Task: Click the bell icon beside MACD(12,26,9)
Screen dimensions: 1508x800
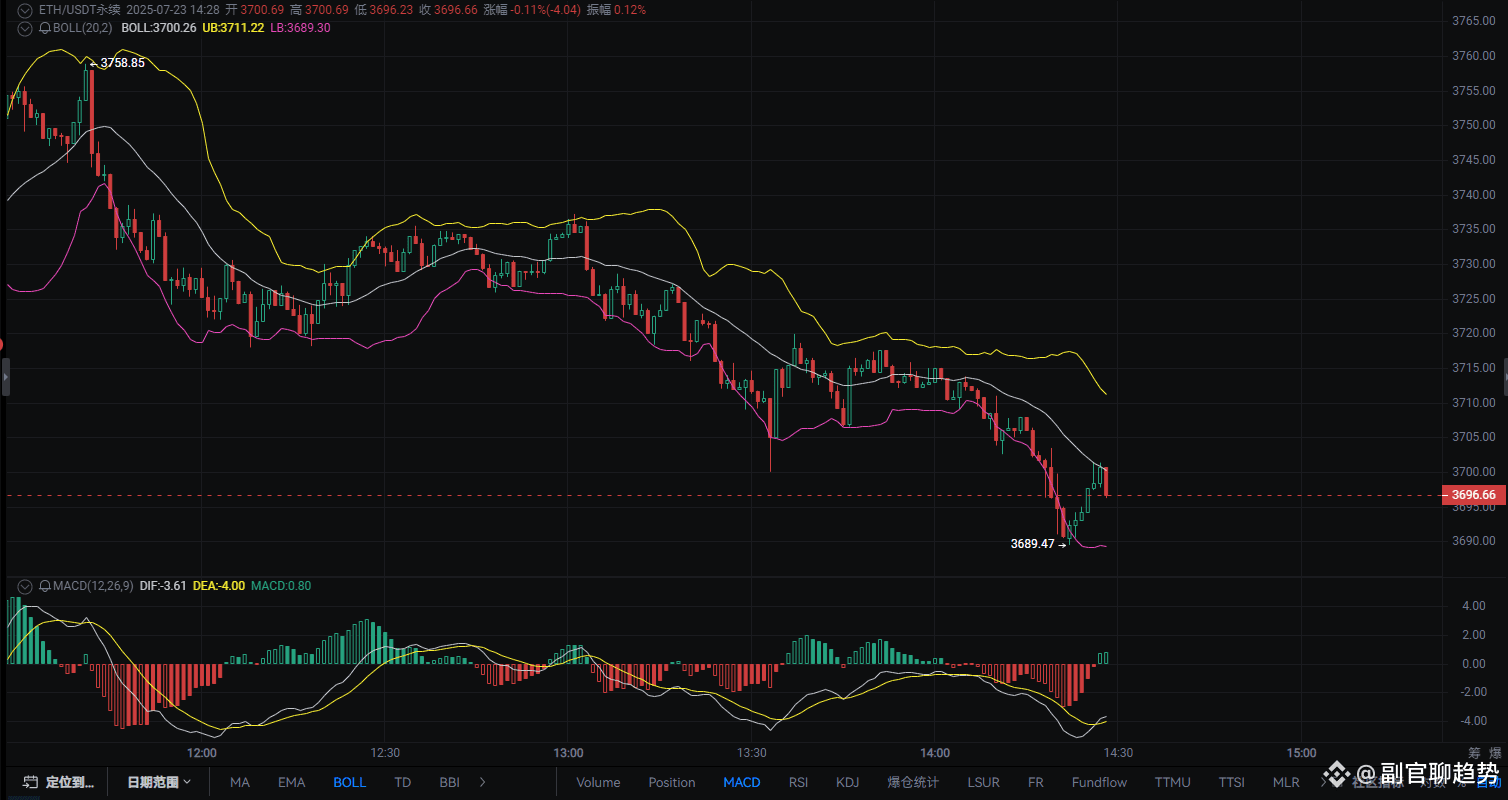Action: pyautogui.click(x=45, y=585)
